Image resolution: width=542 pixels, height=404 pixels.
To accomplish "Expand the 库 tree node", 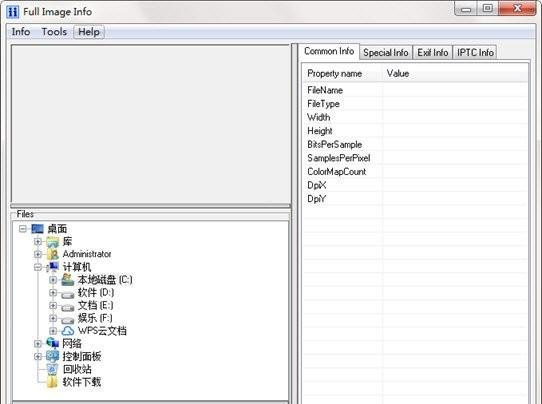I will [38, 242].
